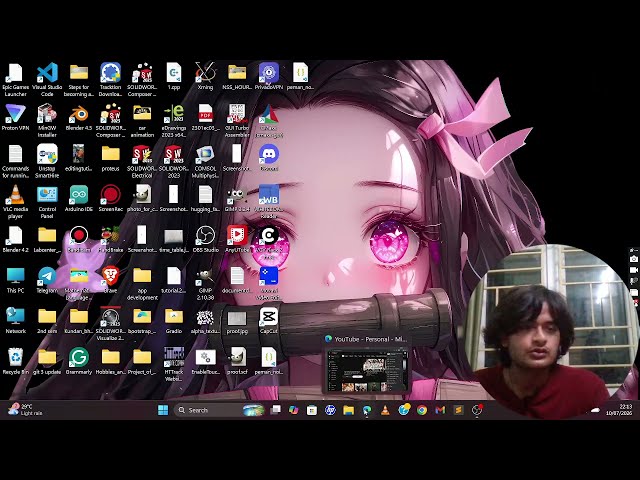This screenshot has height=480, width=640.
Task: Open Microsoft Store from the taskbar
Action: [312, 410]
